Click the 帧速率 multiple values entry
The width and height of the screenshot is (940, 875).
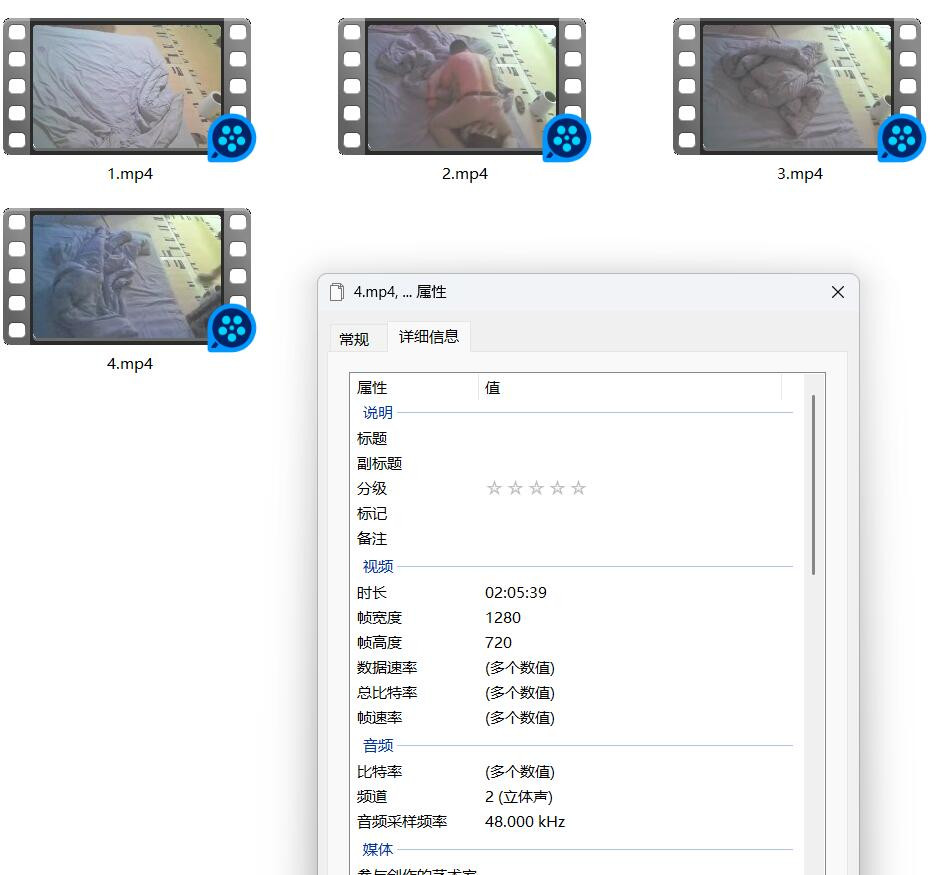coord(520,718)
